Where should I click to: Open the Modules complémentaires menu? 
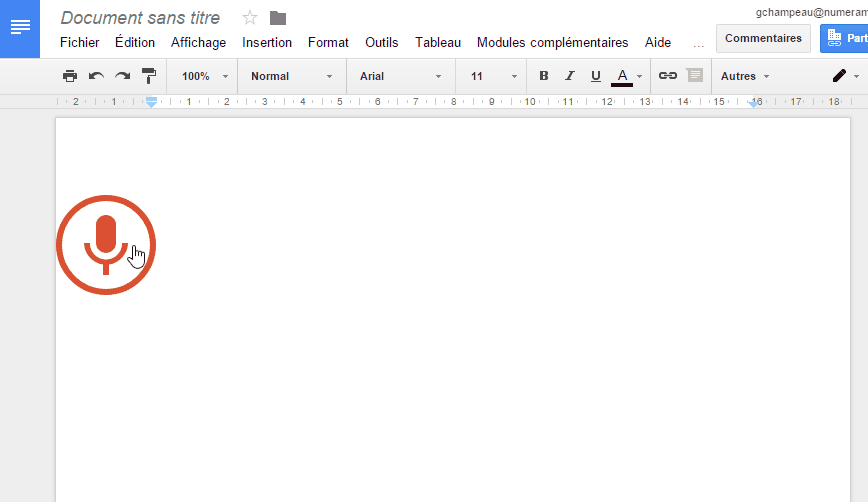[552, 43]
